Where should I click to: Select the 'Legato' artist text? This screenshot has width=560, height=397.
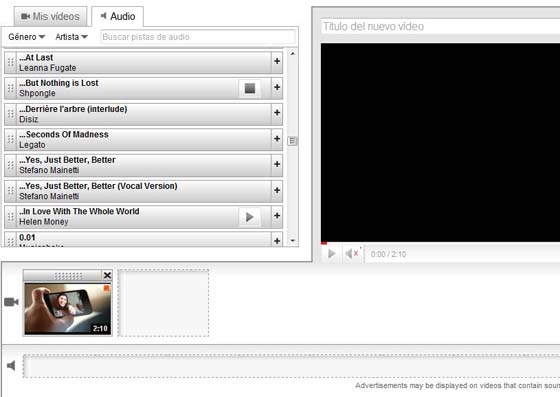coord(32,145)
